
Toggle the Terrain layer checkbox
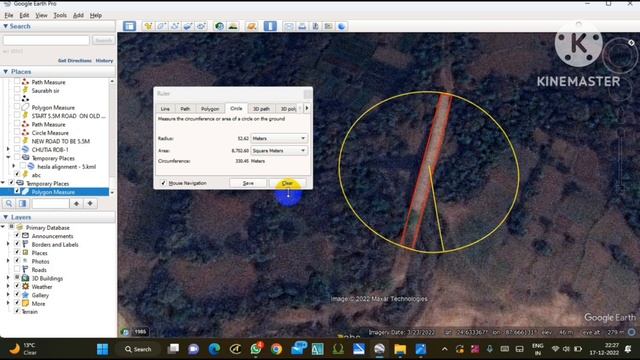coord(17,311)
